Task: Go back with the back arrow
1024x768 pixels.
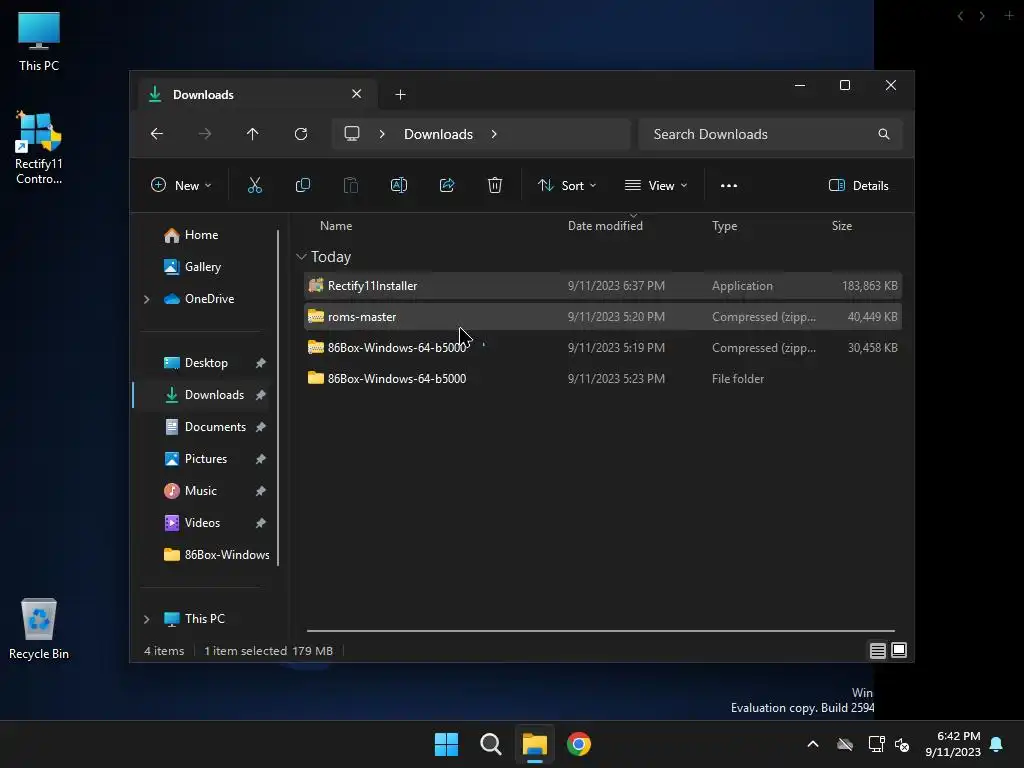Action: 157,134
